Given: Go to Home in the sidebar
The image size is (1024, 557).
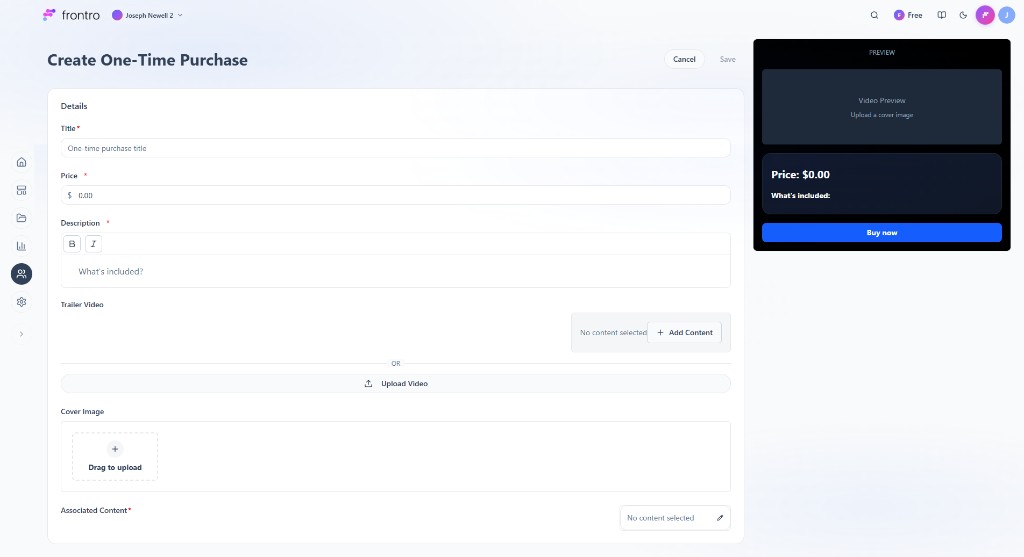Looking at the screenshot, I should coord(22,162).
